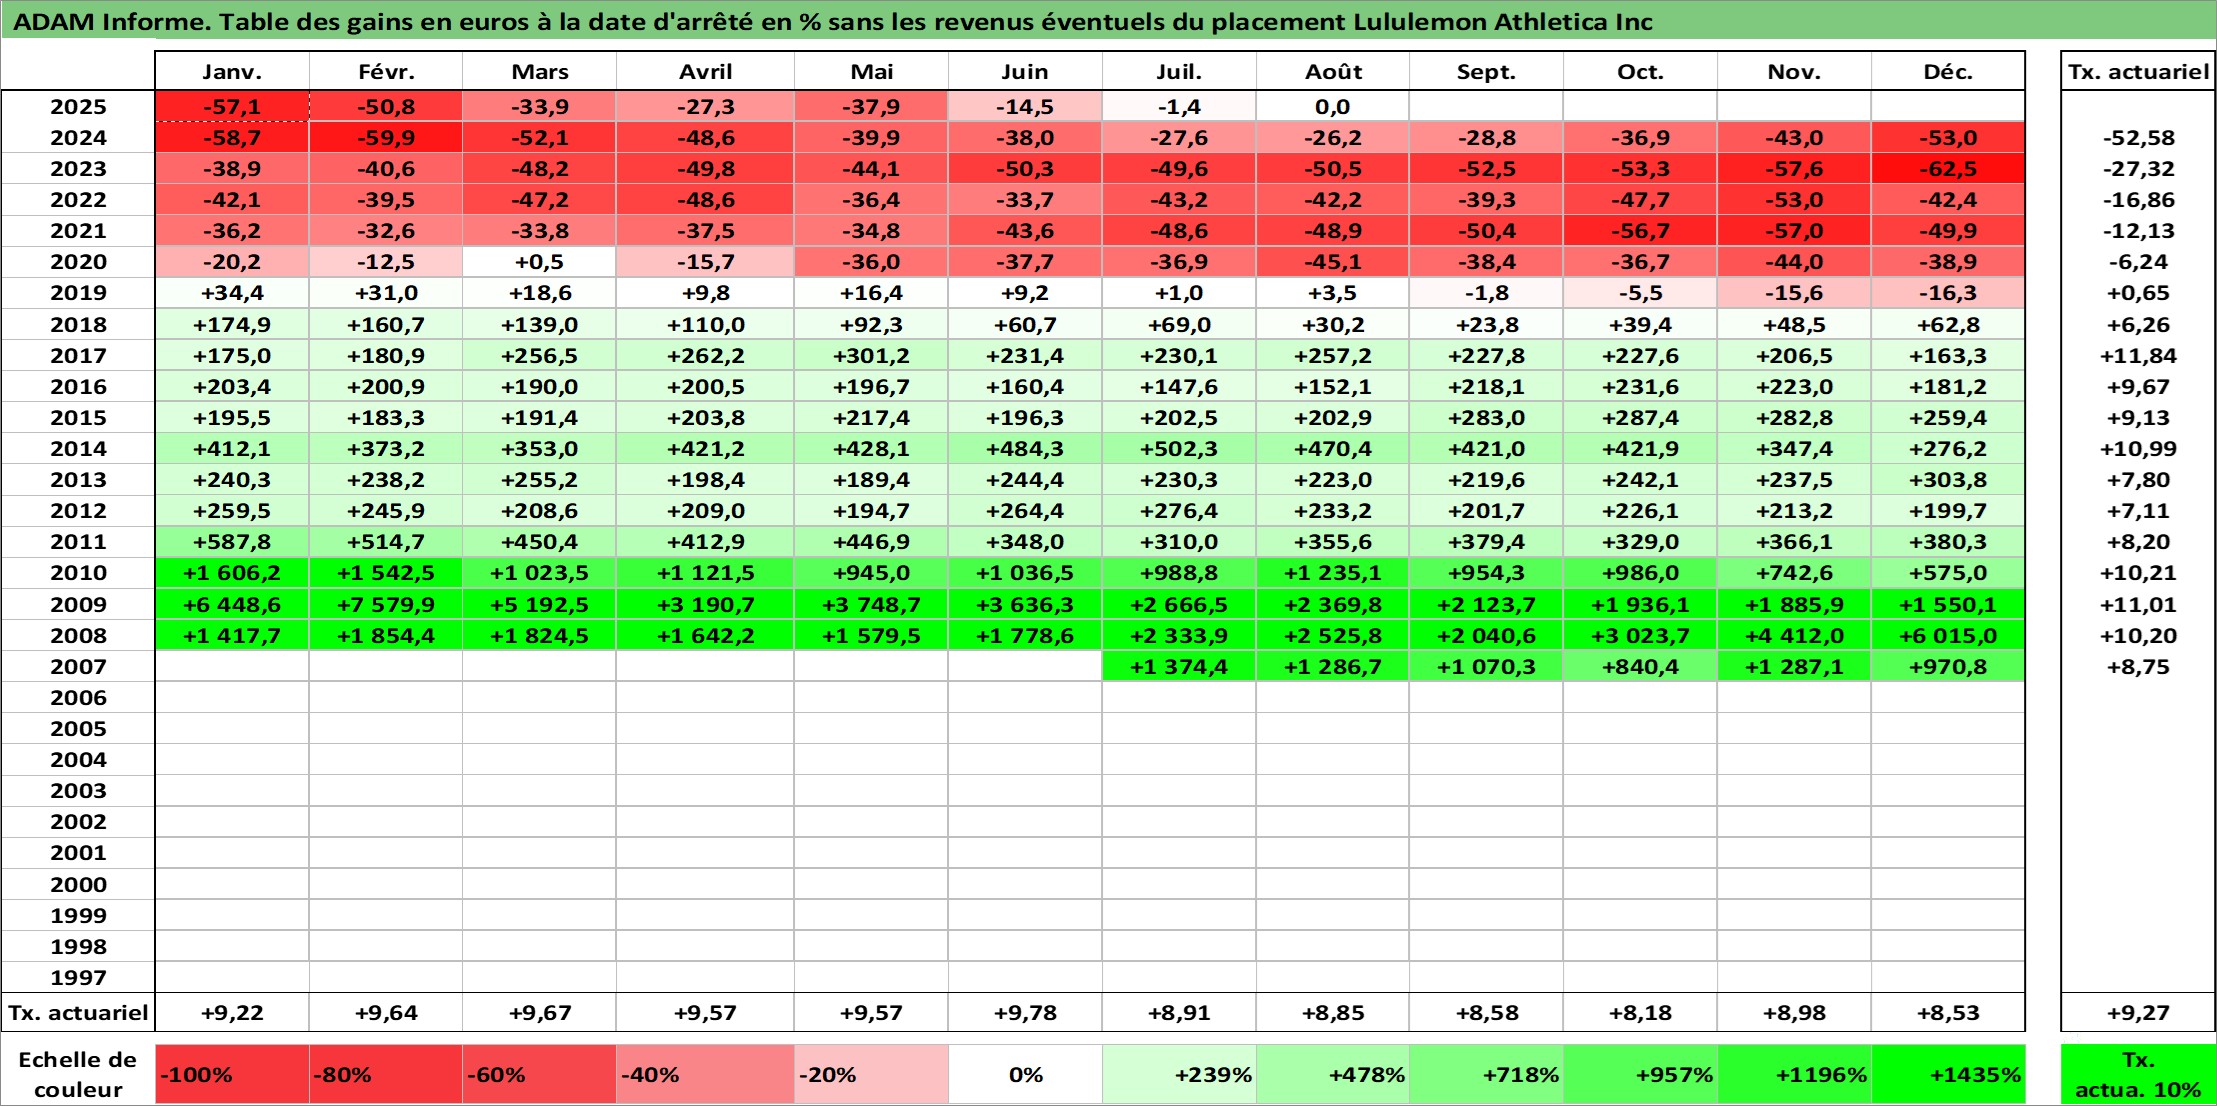
Task: Select the cell showing +34,4
Action: coord(232,293)
